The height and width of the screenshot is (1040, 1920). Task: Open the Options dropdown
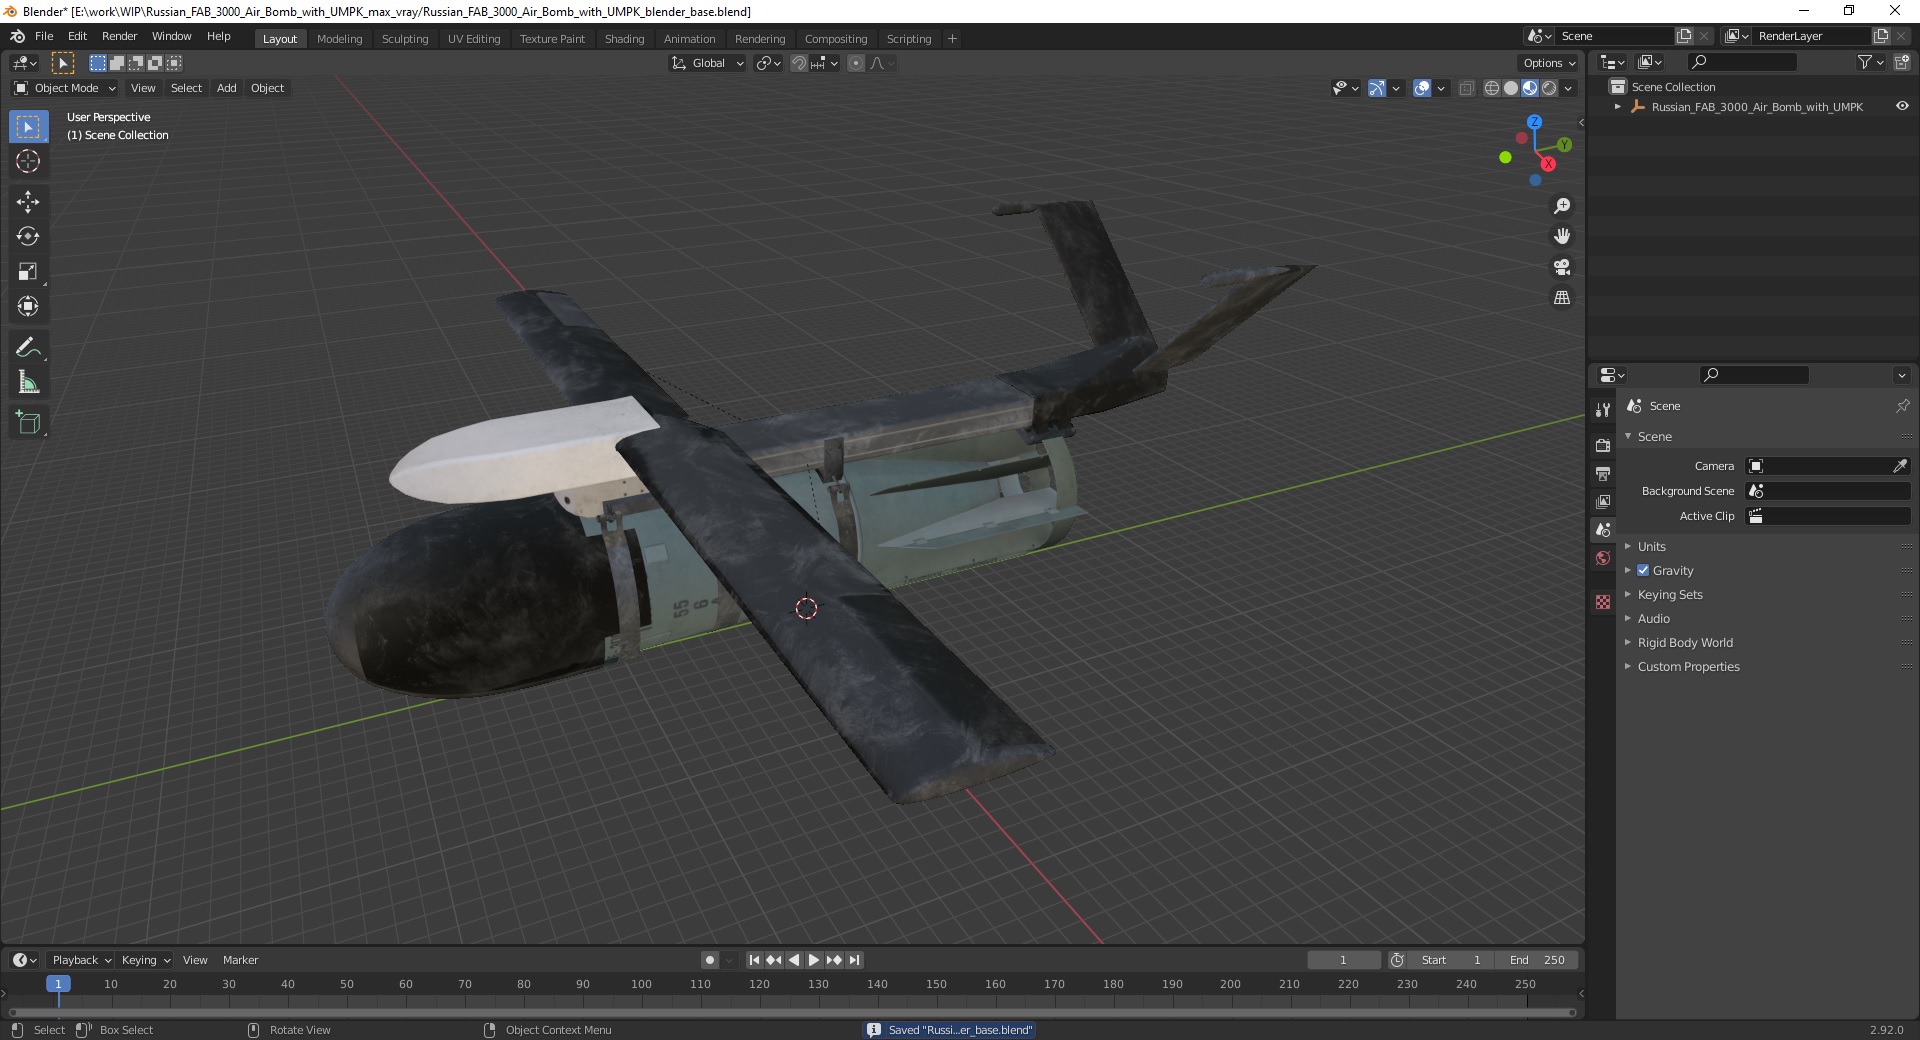1549,63
